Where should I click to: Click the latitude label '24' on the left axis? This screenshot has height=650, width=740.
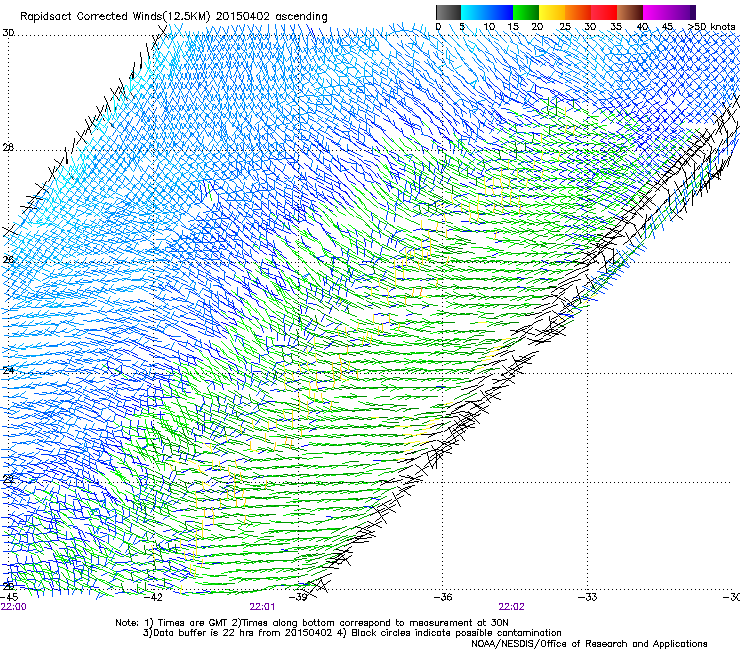pyautogui.click(x=8, y=371)
